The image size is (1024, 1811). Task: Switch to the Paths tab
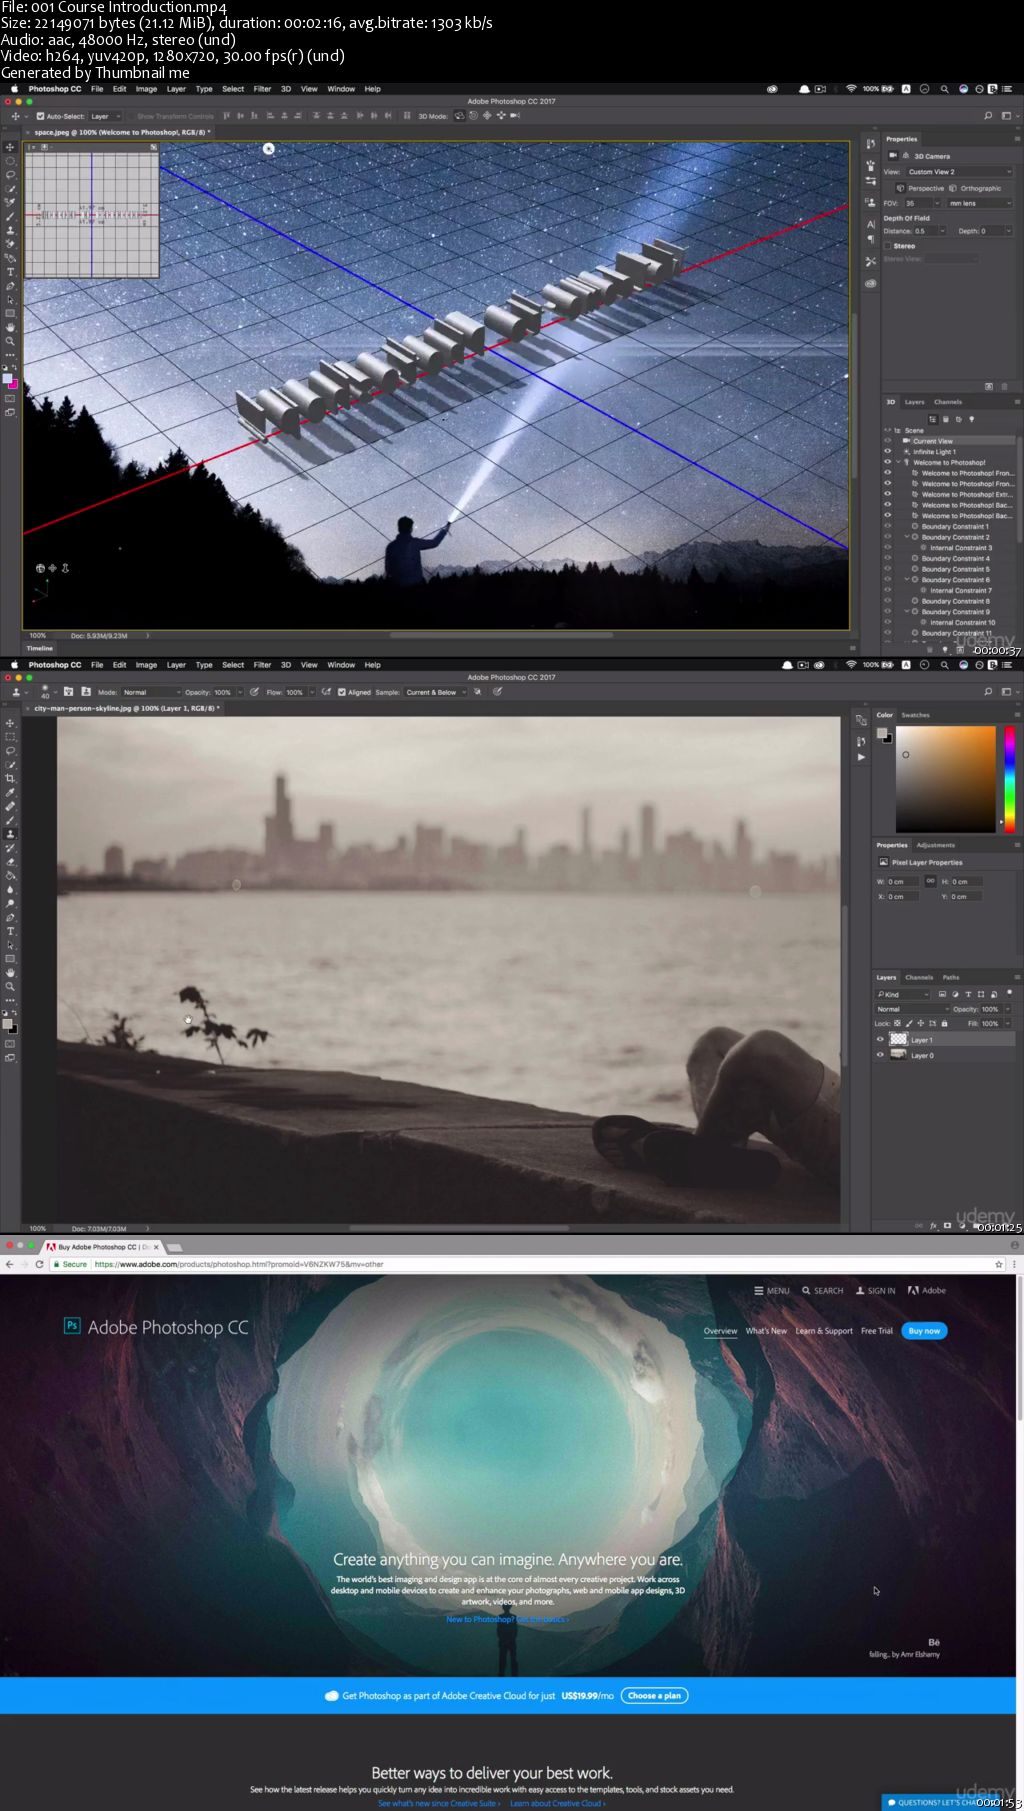(x=951, y=977)
